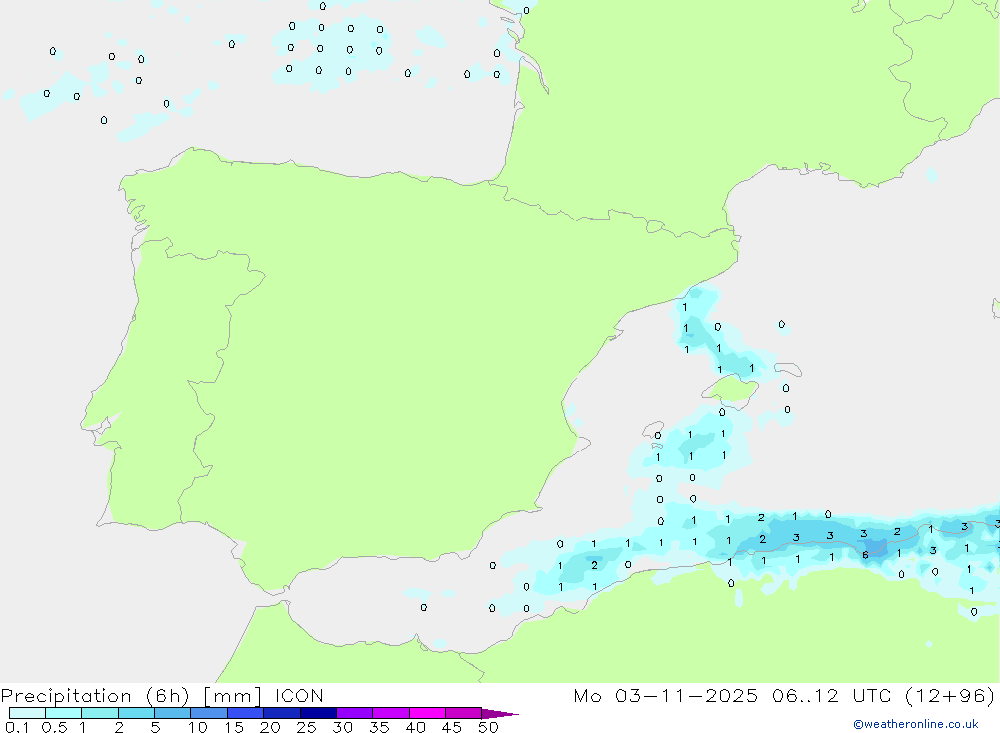The height and width of the screenshot is (733, 1000).
Task: Click the "30" legend scale label
Action: click(343, 727)
